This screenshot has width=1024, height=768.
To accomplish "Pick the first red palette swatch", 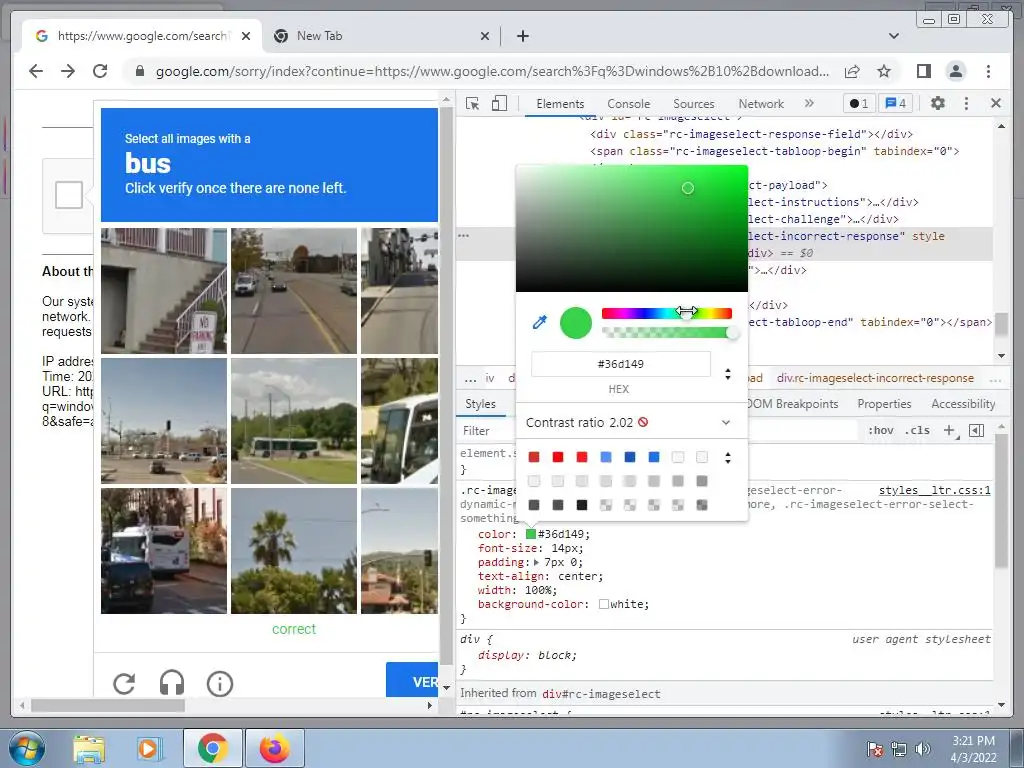I will (534, 457).
